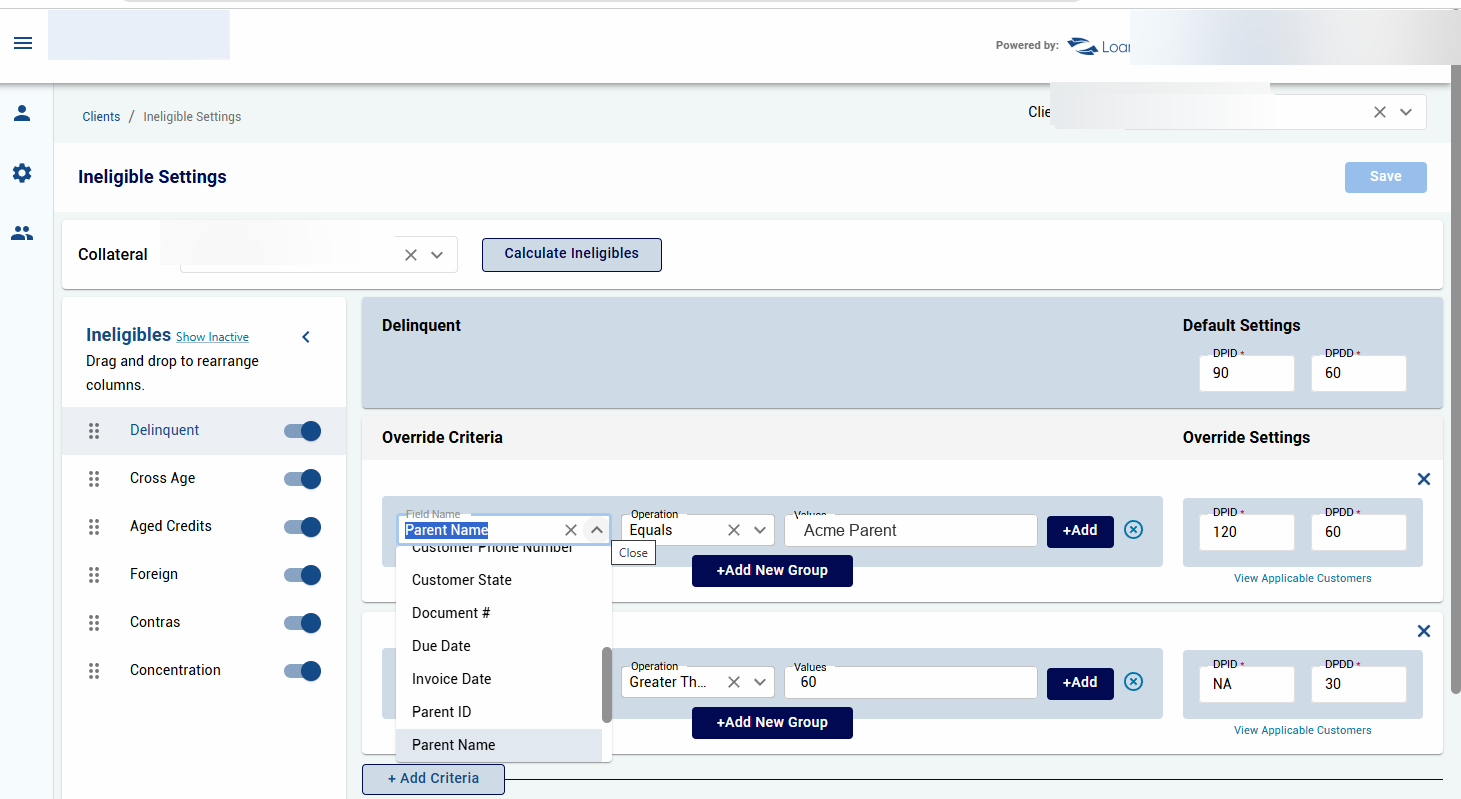Screen dimensions: 1461x799
Task: Click +Add New Group under first criteria
Action: click(772, 571)
